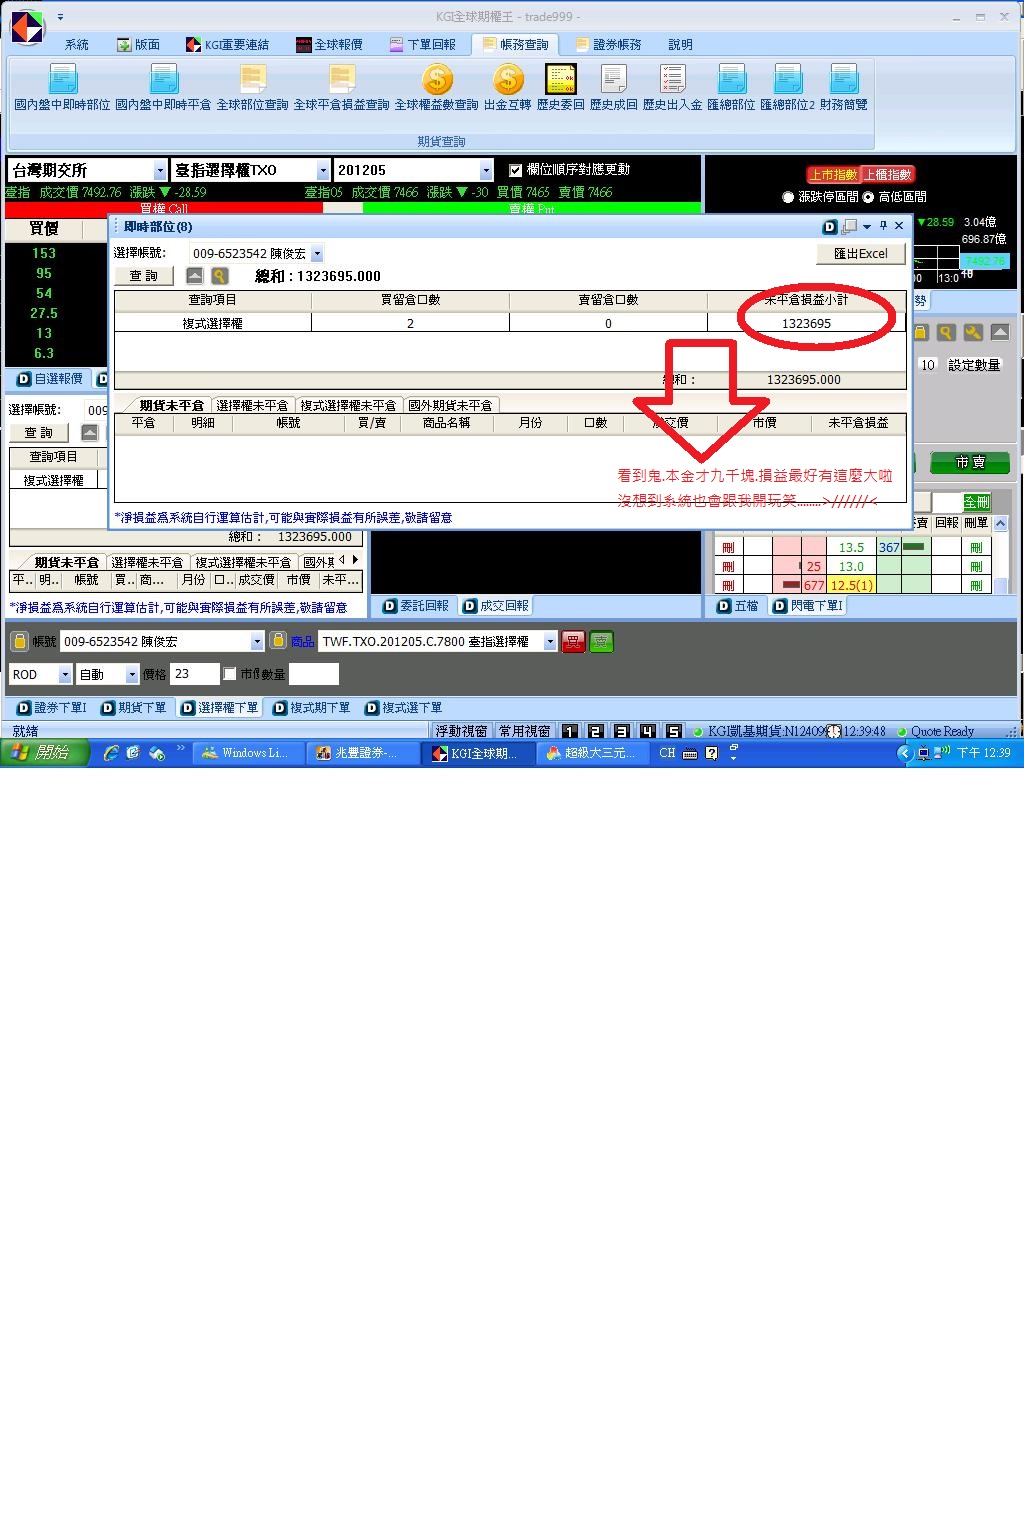The image size is (1024, 1514).
Task: Expand the 臺指選擇權TXO product dropdown
Action: tap(322, 170)
